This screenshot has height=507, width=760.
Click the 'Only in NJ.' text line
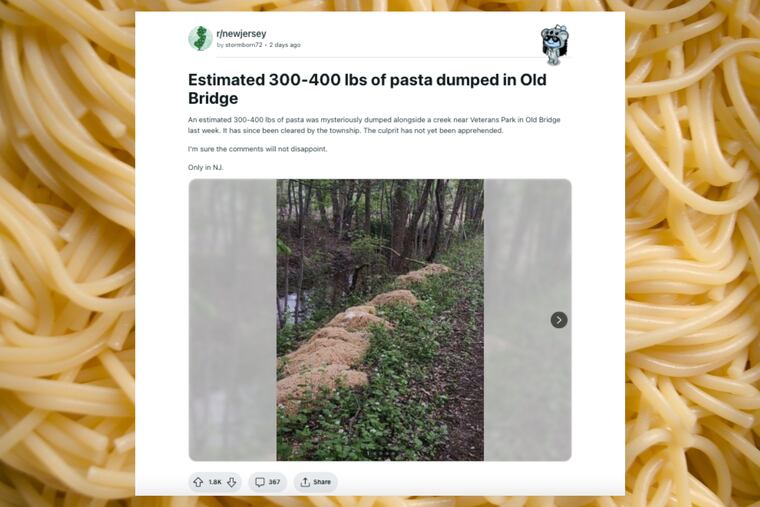(x=206, y=167)
